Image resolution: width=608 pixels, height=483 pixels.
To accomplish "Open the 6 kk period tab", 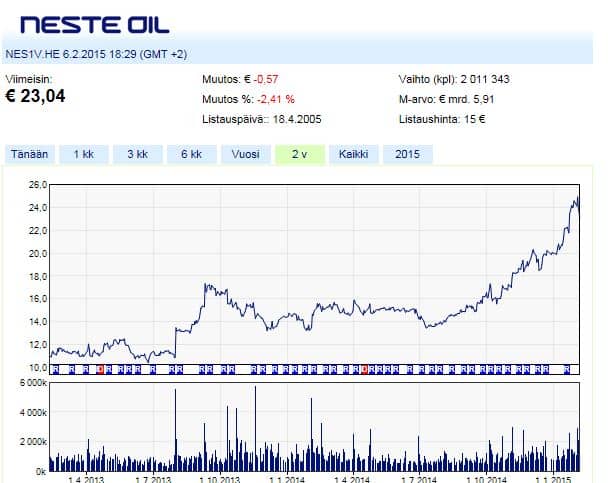I will (191, 154).
